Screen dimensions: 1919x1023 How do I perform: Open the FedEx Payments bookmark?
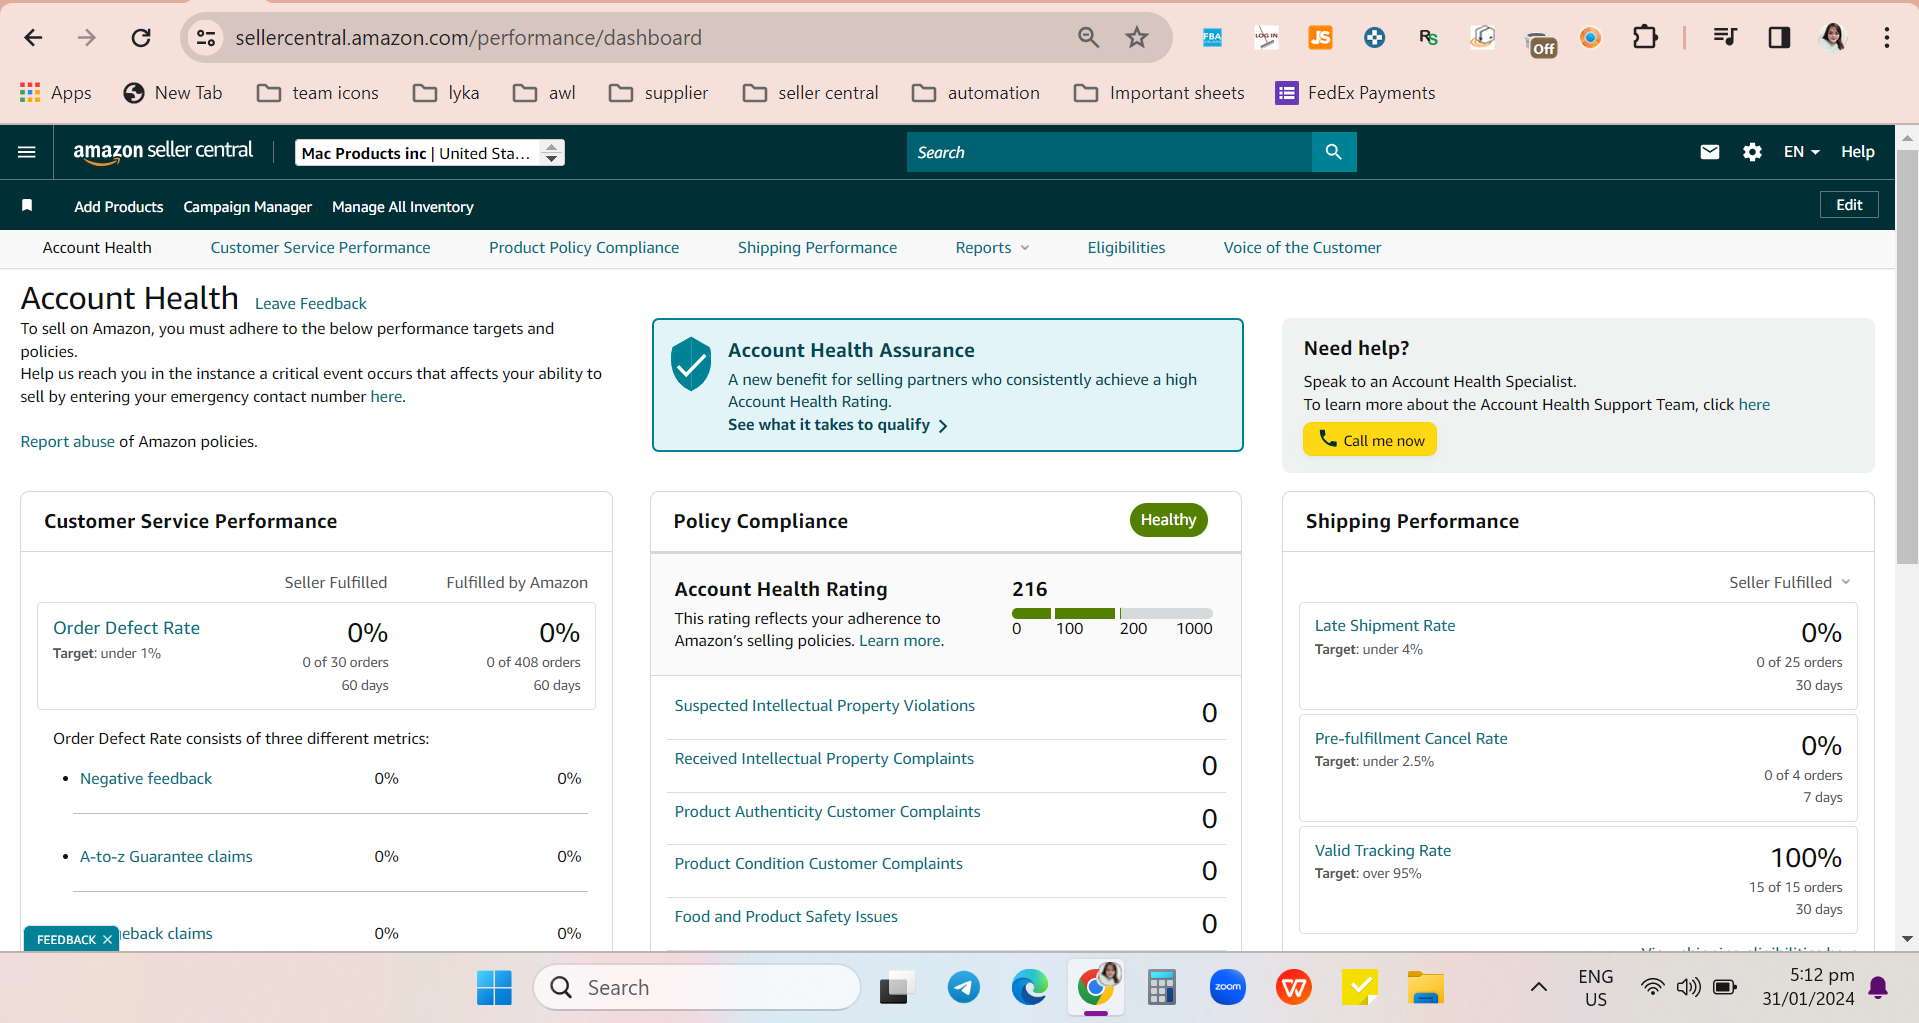(x=1355, y=93)
